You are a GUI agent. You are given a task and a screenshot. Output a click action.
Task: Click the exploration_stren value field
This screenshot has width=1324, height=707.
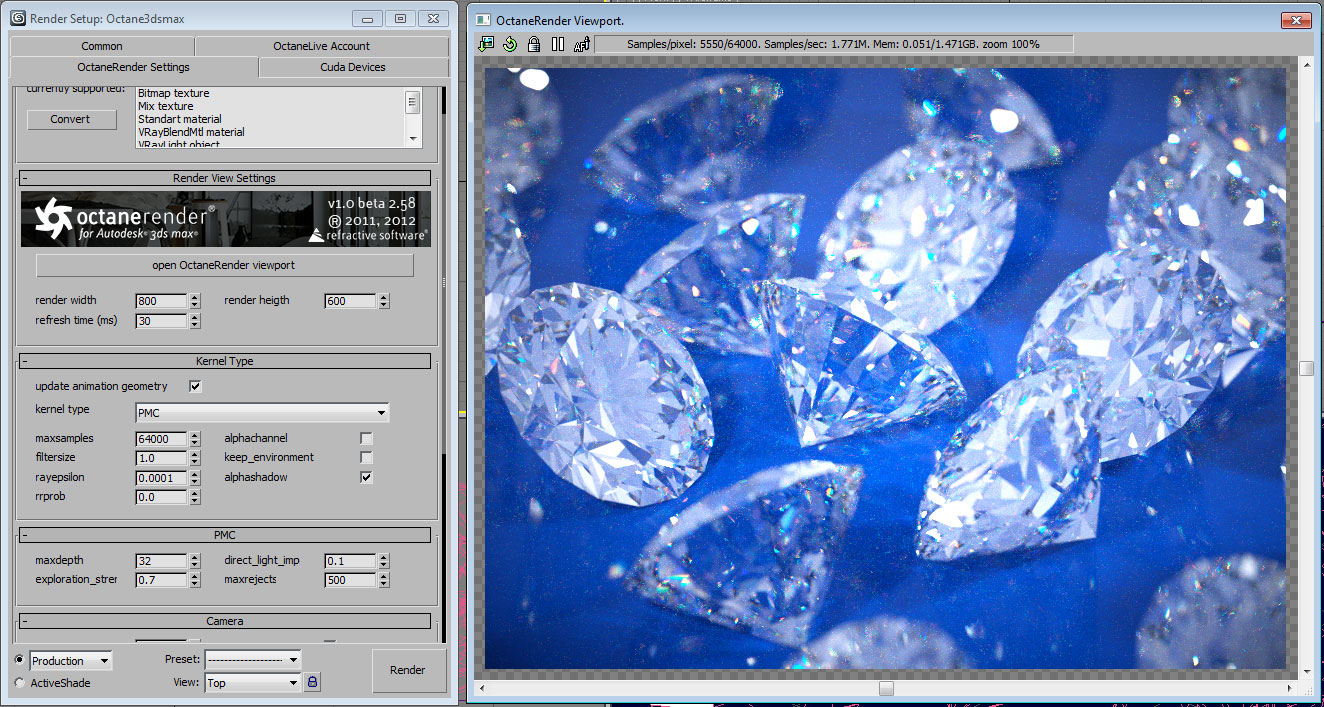(x=161, y=580)
